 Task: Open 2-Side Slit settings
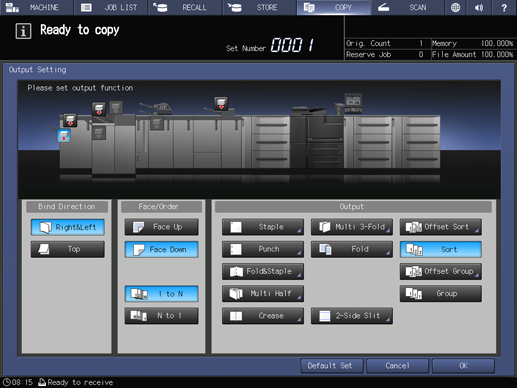352,316
